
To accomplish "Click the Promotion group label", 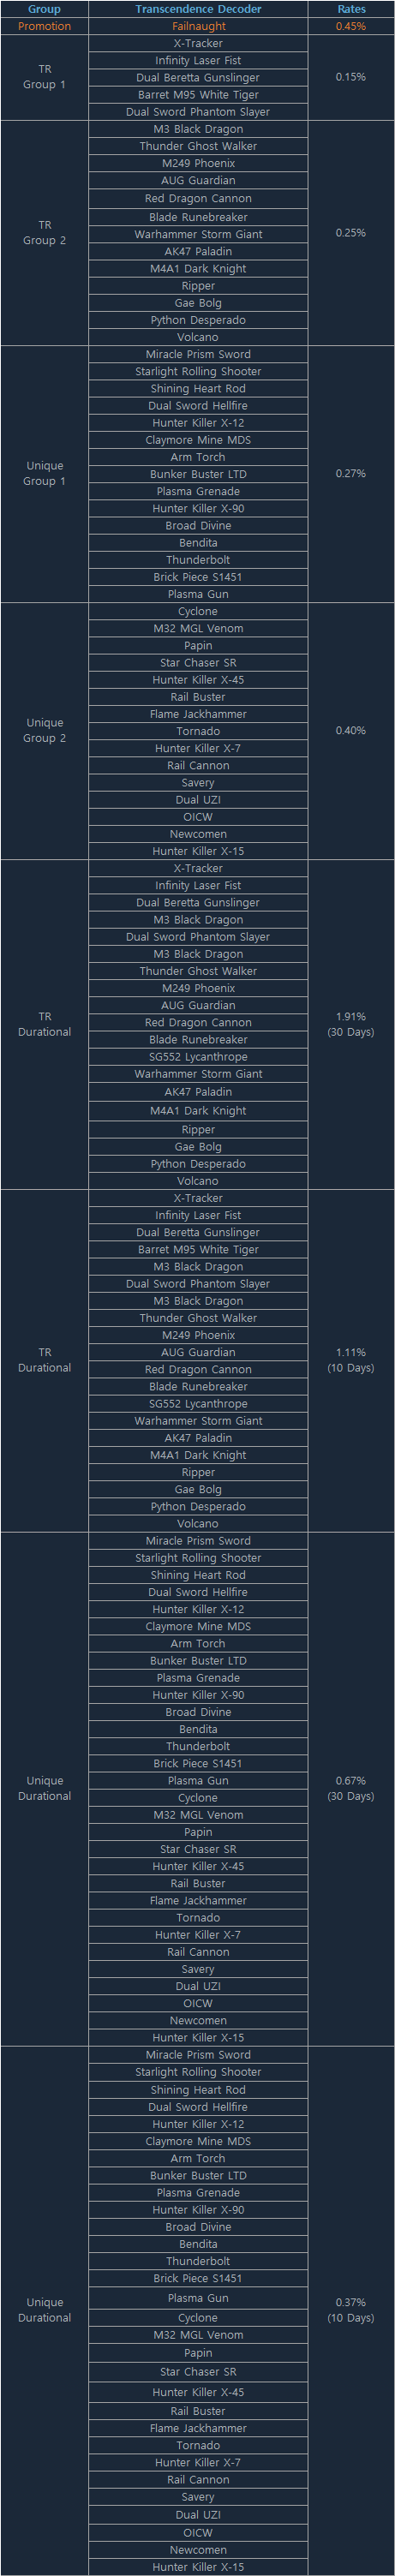I will click(x=44, y=26).
